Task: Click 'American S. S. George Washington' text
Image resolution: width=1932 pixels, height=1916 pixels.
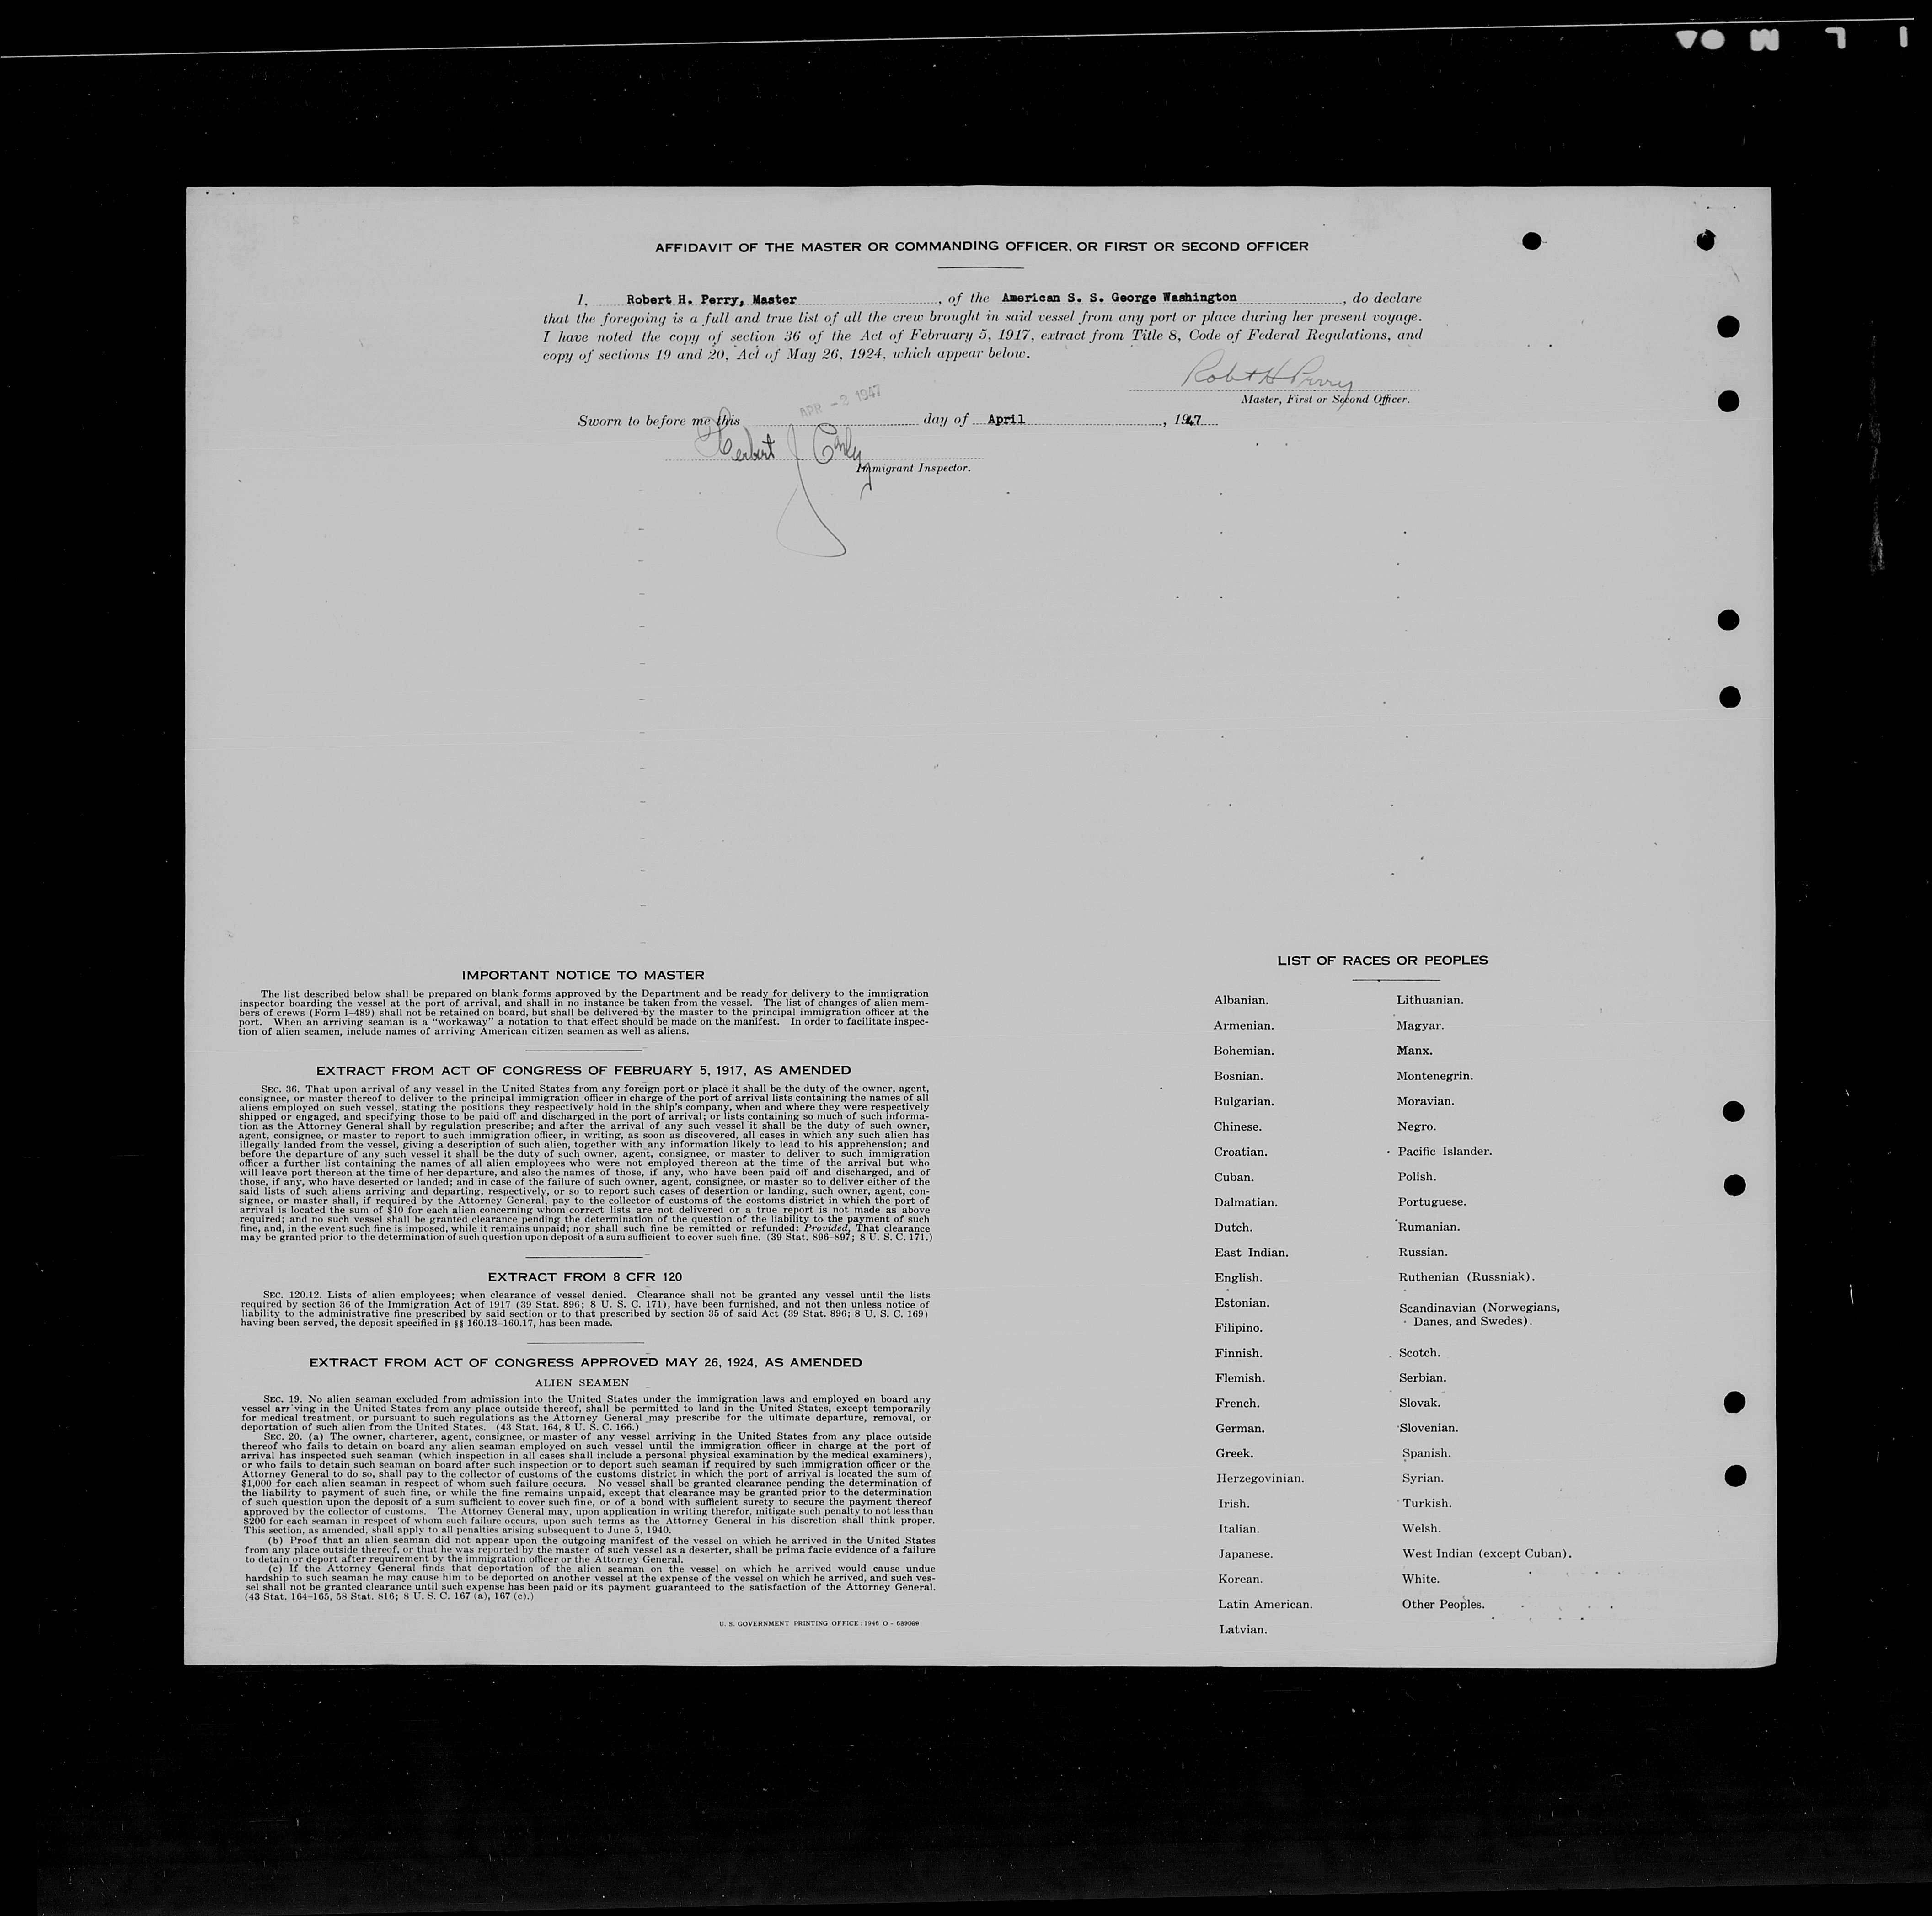Action: (1119, 297)
